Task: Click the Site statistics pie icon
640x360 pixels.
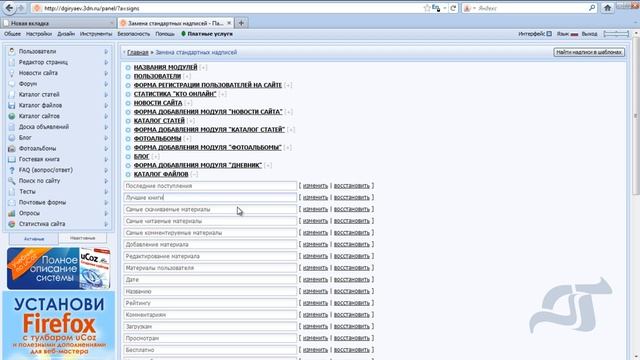Action: [x=12, y=224]
